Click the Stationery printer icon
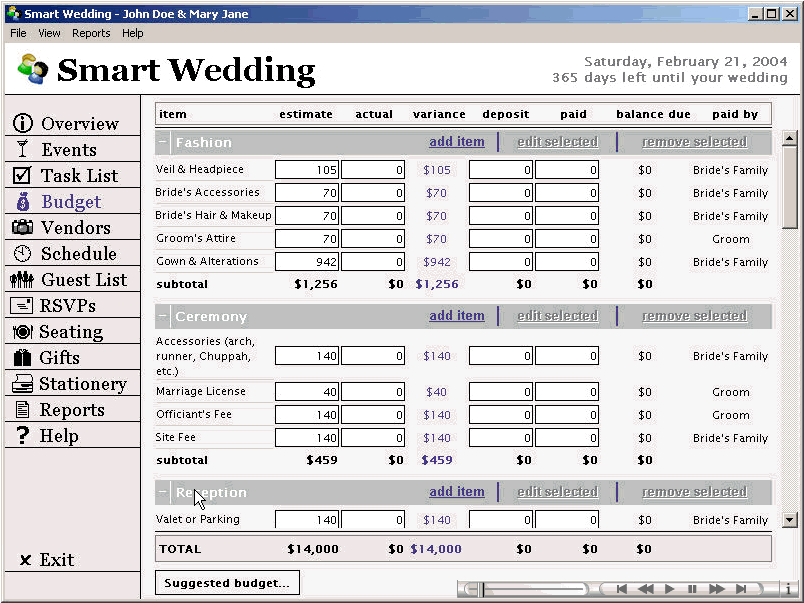This screenshot has height=603, width=804. [22, 384]
